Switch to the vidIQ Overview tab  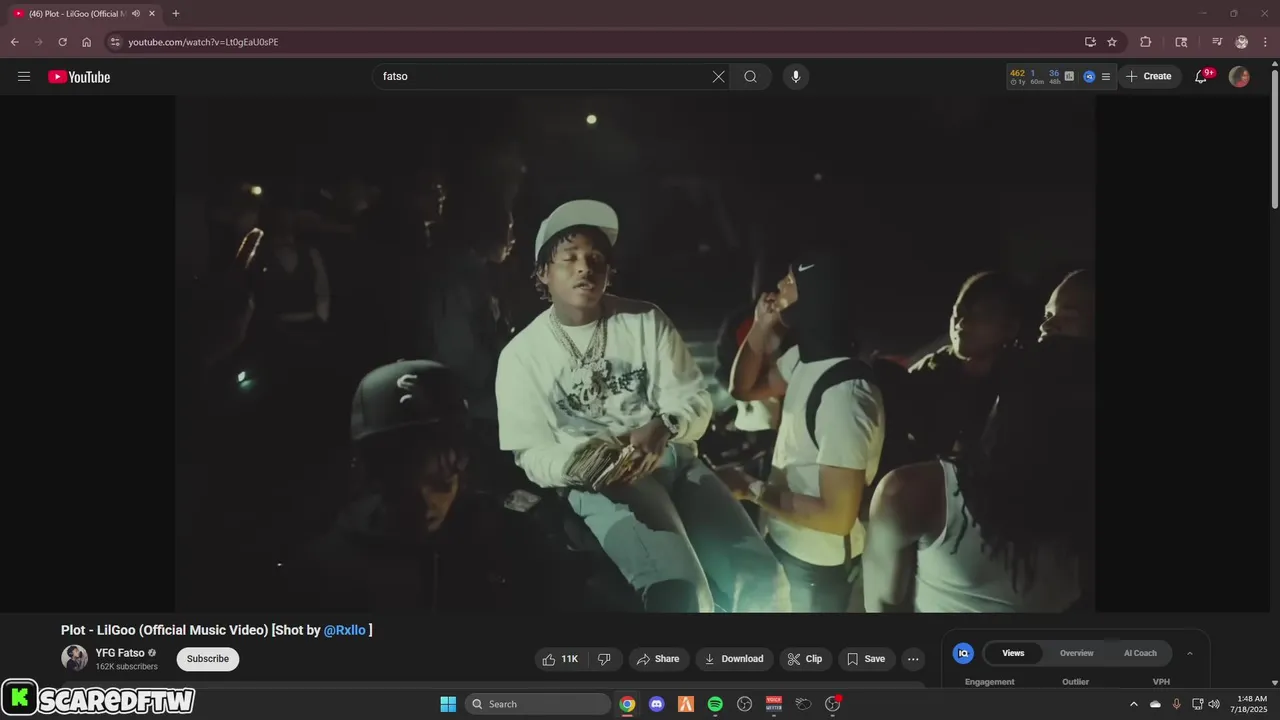coord(1077,653)
